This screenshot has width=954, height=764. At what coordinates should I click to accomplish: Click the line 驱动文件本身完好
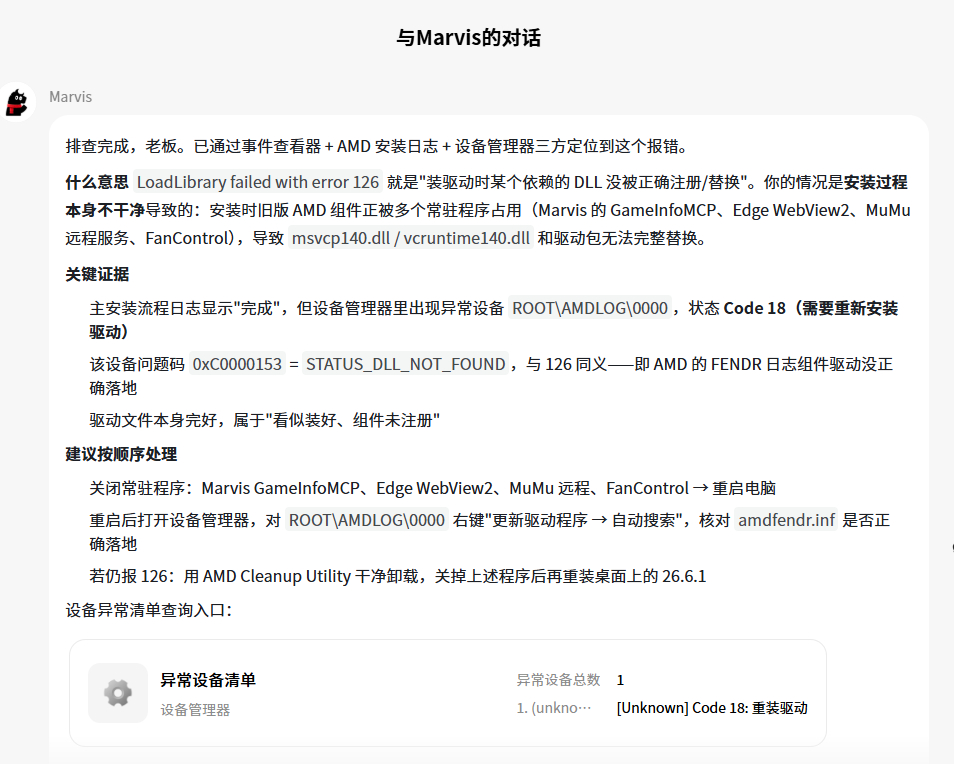pyautogui.click(x=265, y=420)
